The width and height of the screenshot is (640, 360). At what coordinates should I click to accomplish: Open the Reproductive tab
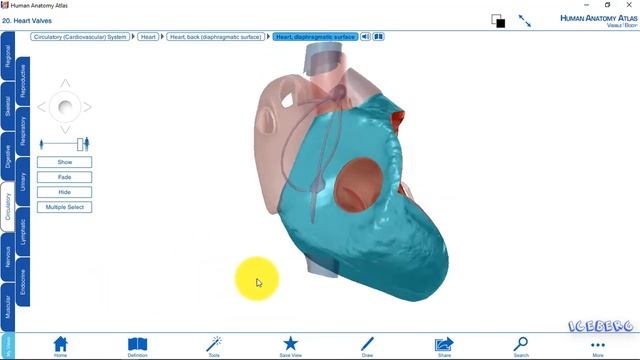tap(23, 81)
